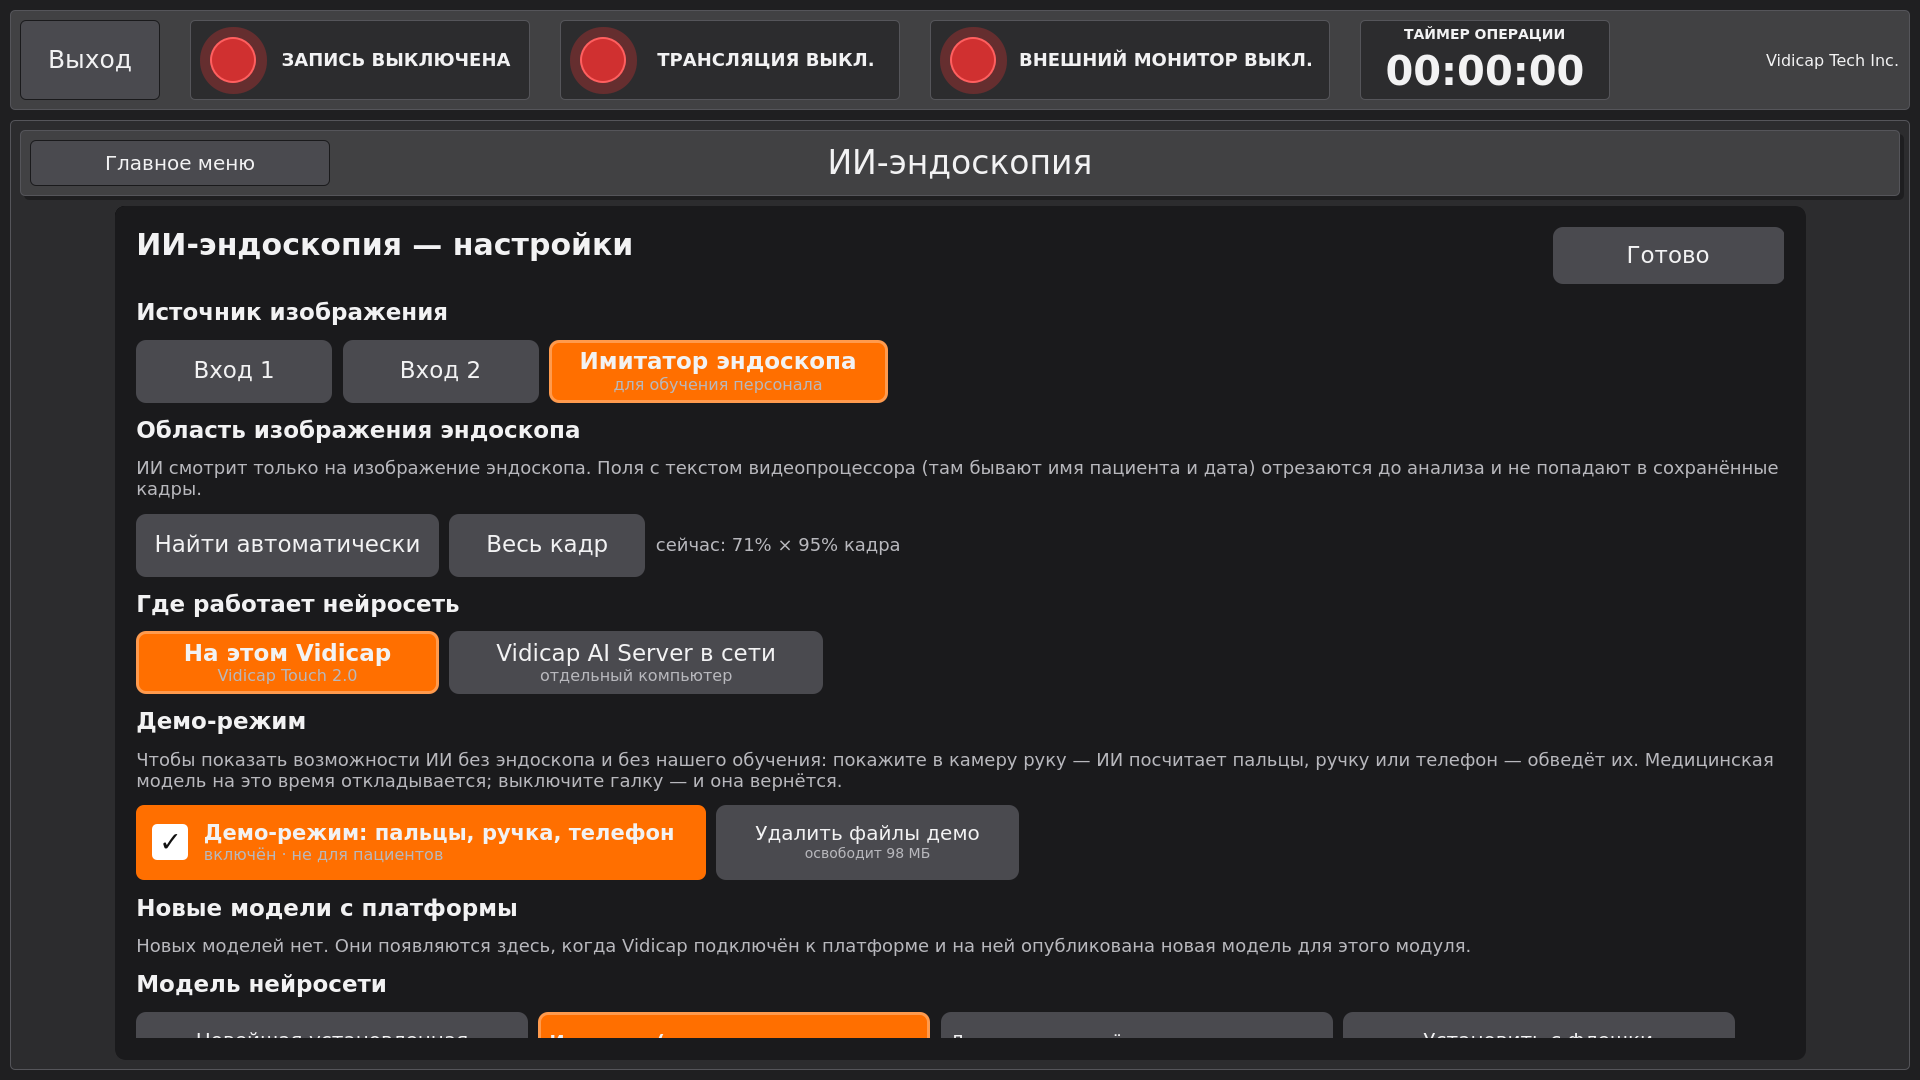Click 'Новые модели с платформы' heading
The width and height of the screenshot is (1920, 1080).
pyautogui.click(x=327, y=908)
